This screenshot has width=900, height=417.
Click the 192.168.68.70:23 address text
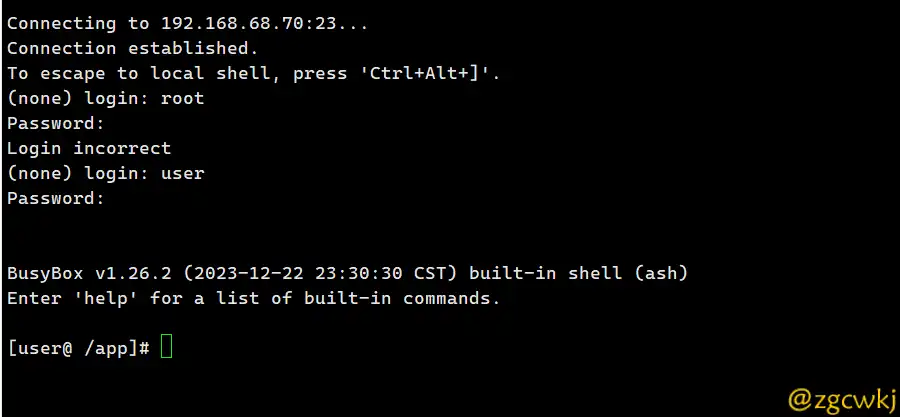pos(248,24)
